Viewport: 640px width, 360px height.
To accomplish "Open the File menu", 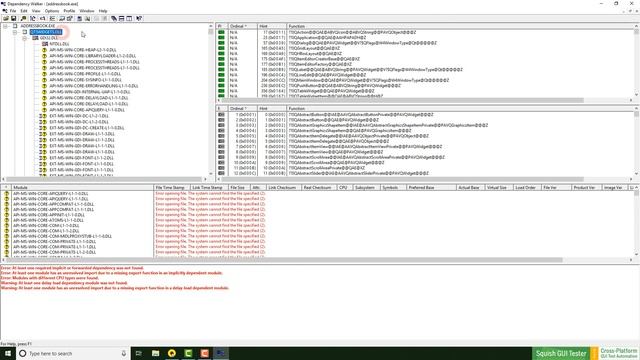I will 13,11.
